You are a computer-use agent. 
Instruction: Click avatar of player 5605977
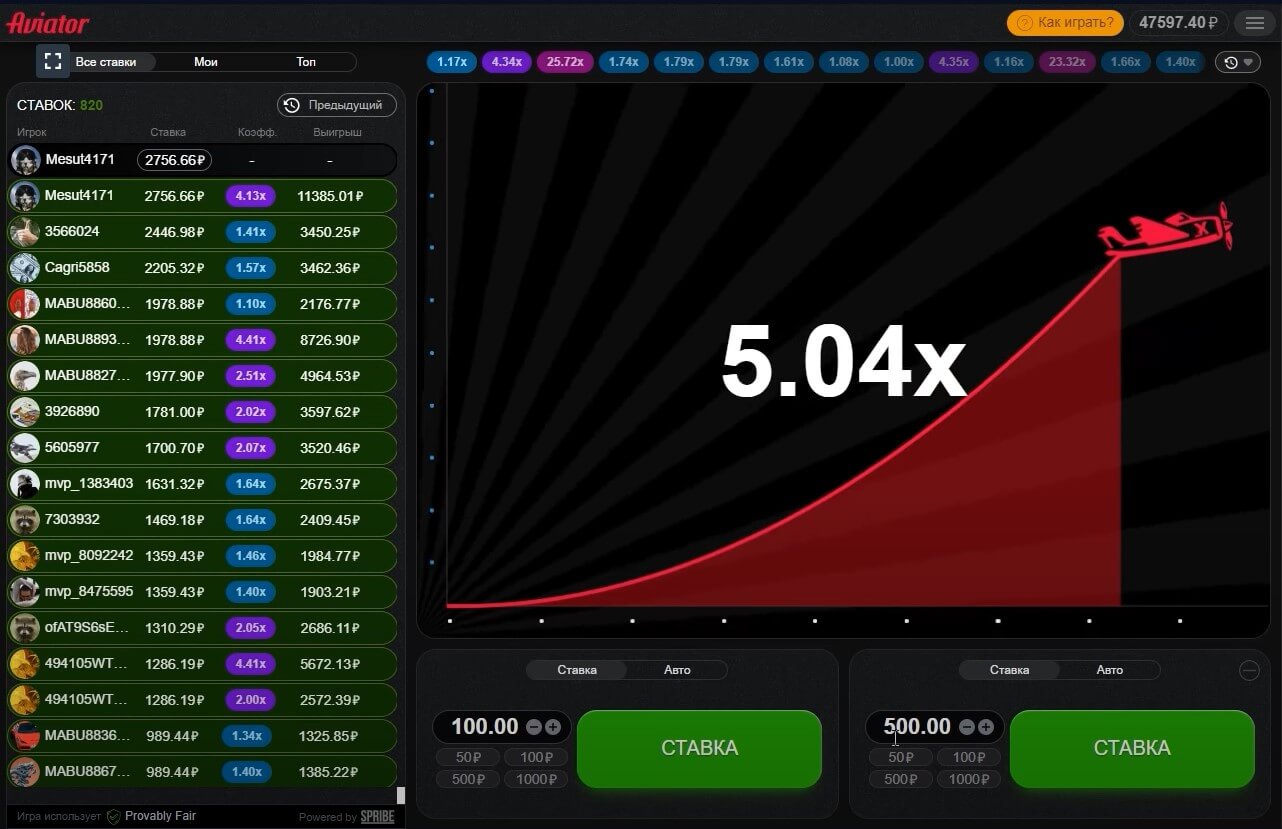coord(25,448)
